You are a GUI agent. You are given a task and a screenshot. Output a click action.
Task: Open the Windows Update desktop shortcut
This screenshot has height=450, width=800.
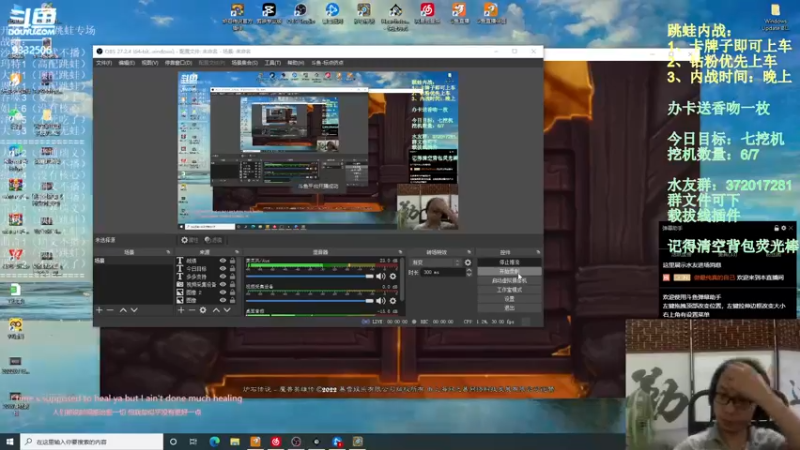[x=776, y=17]
